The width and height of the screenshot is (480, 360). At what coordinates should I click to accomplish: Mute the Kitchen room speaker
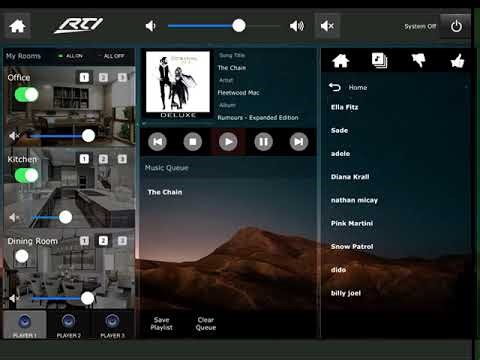point(14,217)
